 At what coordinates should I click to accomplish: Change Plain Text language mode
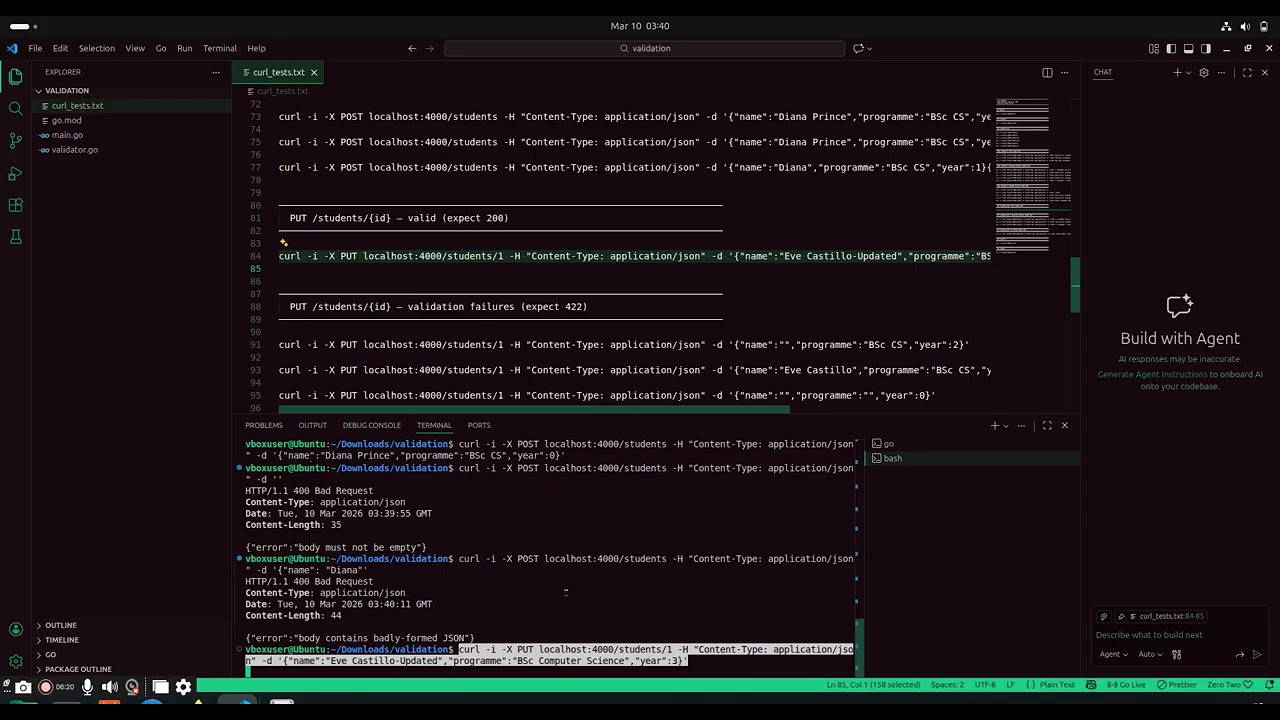pyautogui.click(x=1057, y=685)
